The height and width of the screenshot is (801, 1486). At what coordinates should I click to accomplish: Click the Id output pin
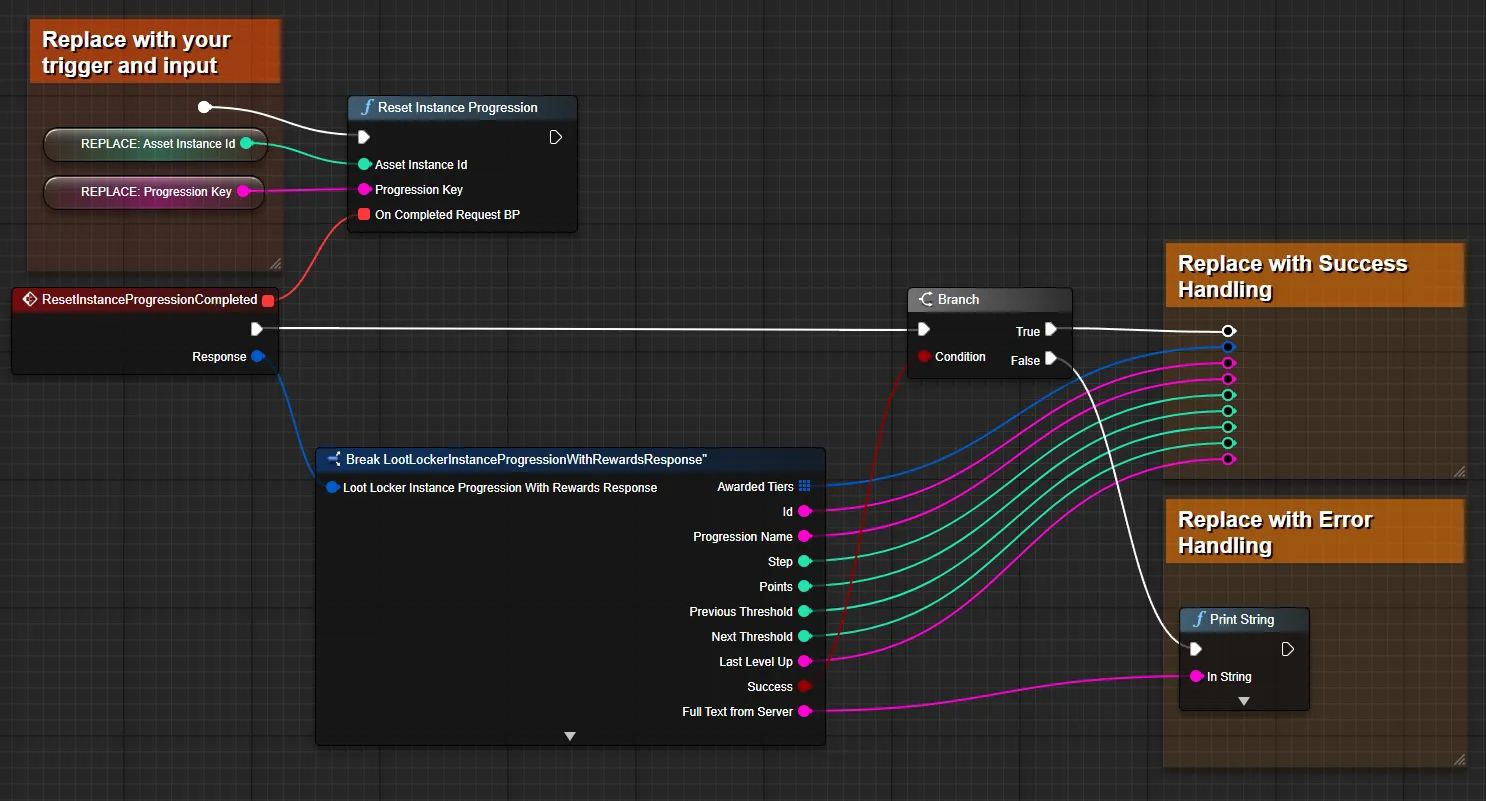pos(804,512)
